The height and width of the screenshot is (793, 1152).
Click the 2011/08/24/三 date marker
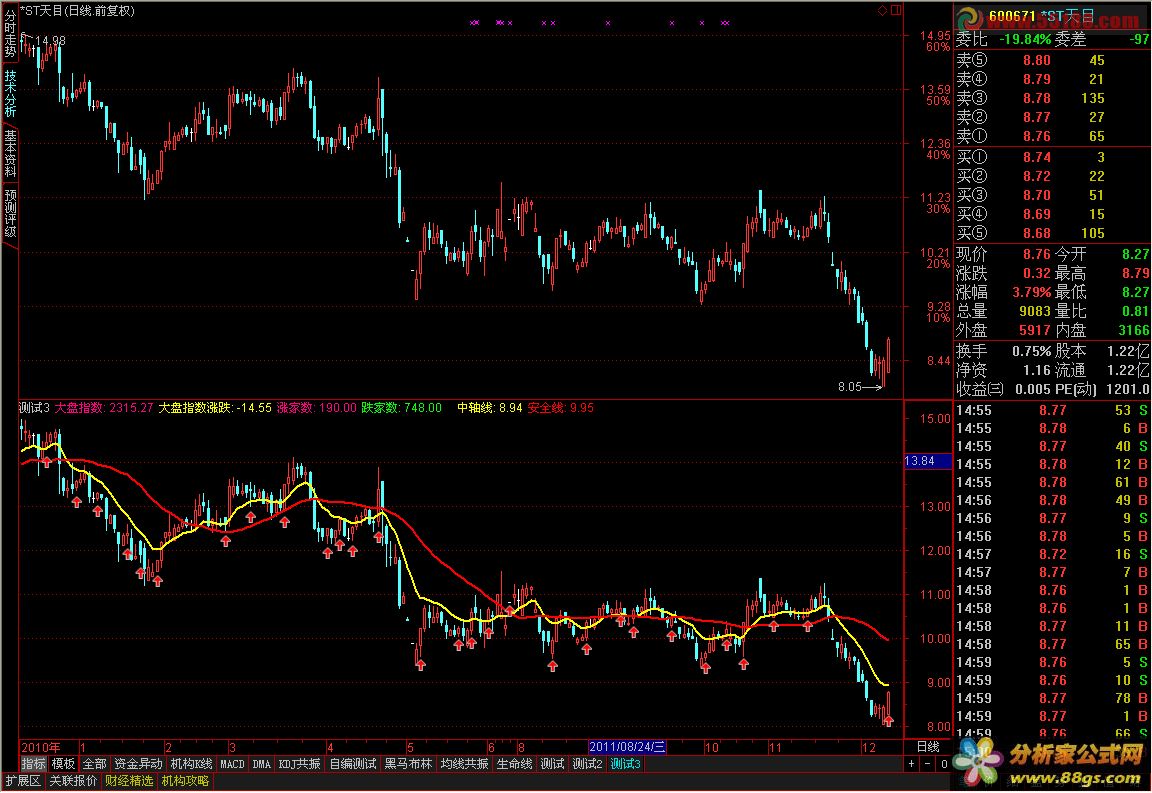coord(627,747)
